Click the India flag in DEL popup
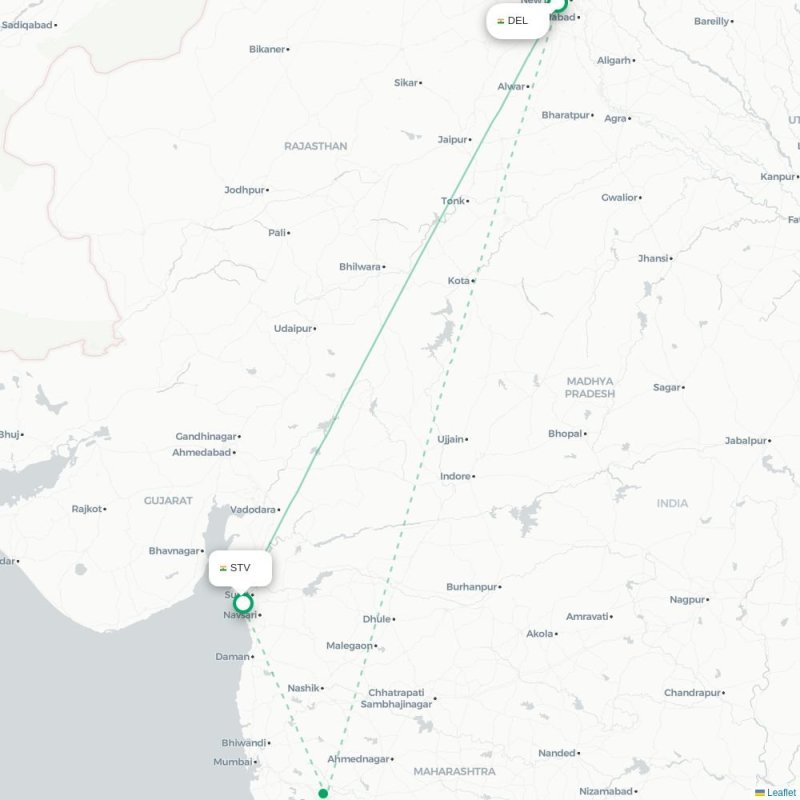Viewport: 800px width, 800px height. tap(501, 21)
